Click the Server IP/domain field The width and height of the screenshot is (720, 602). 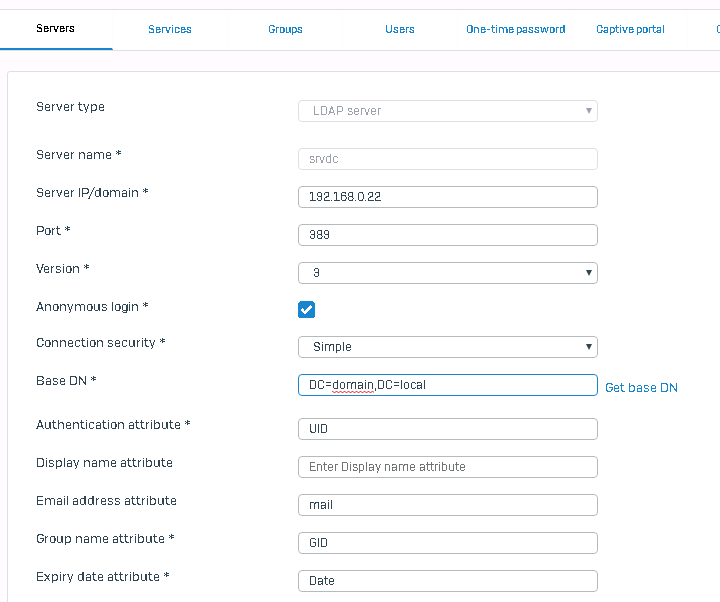(x=447, y=197)
